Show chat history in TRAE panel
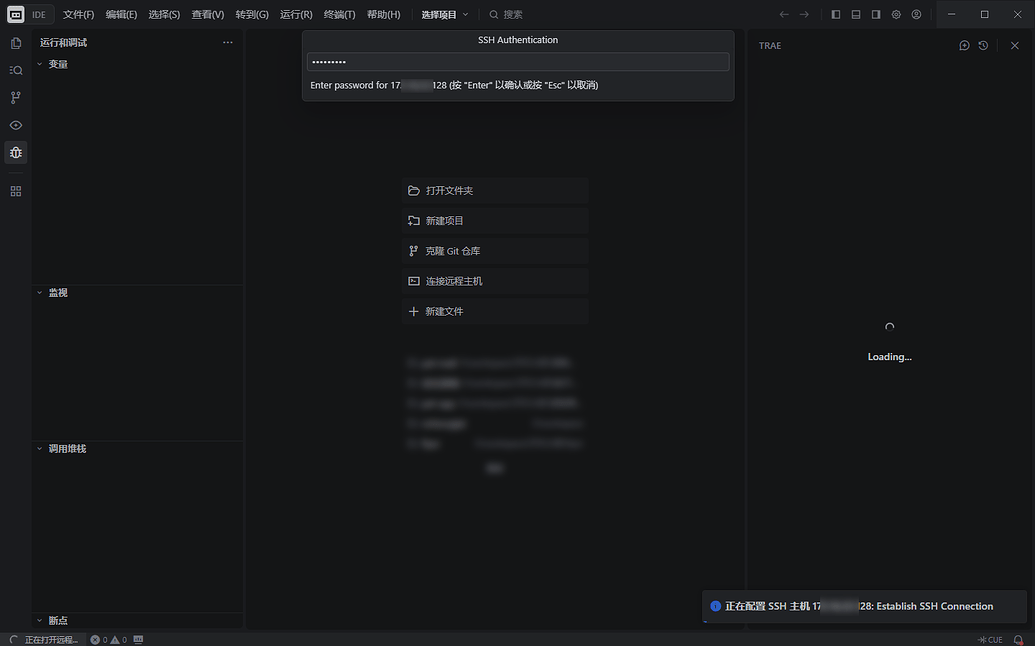This screenshot has width=1035, height=646. click(984, 46)
